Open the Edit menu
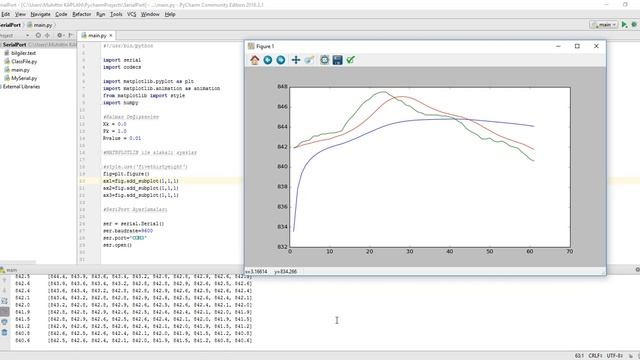640x360 pixels. pos(5,14)
